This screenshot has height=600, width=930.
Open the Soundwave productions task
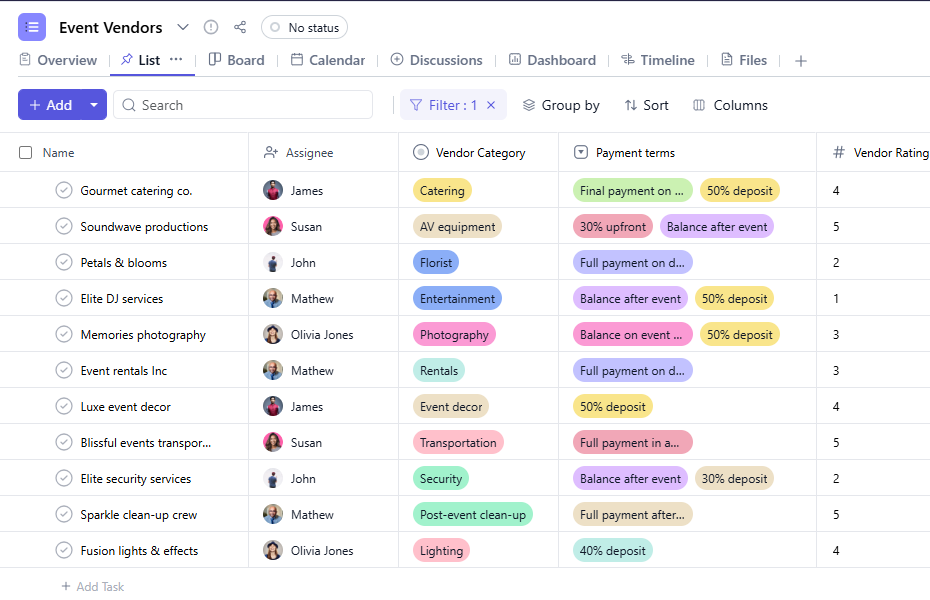click(144, 226)
